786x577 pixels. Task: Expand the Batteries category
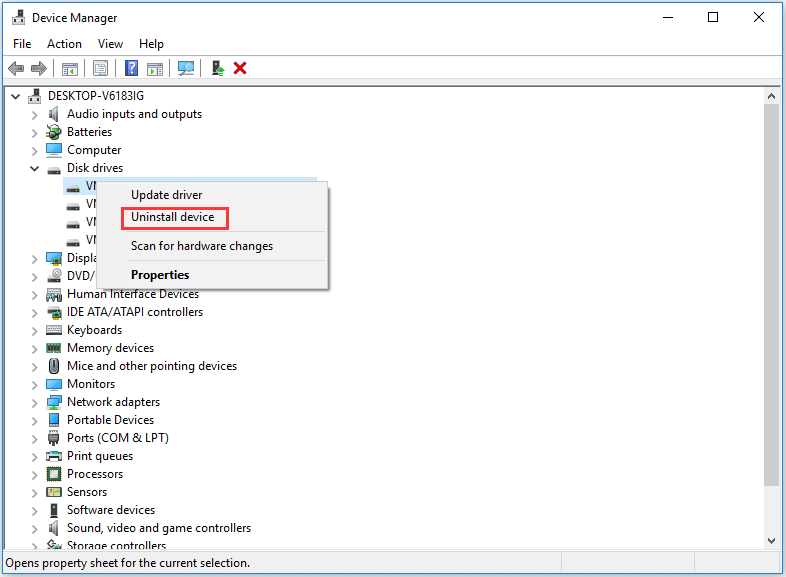click(34, 133)
